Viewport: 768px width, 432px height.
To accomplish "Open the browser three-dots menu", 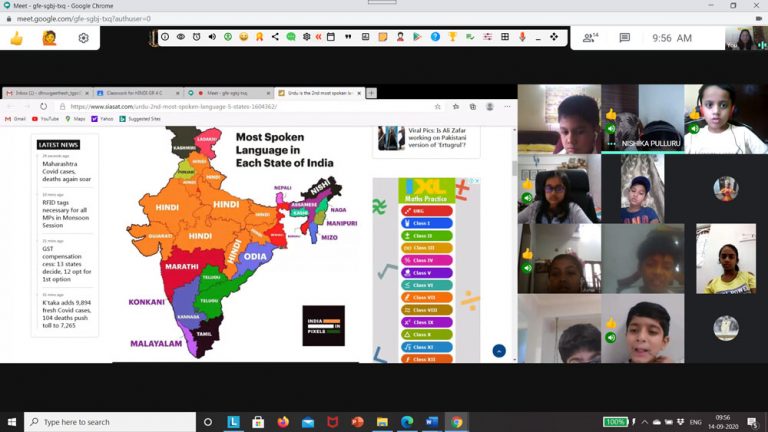I will click(x=507, y=106).
